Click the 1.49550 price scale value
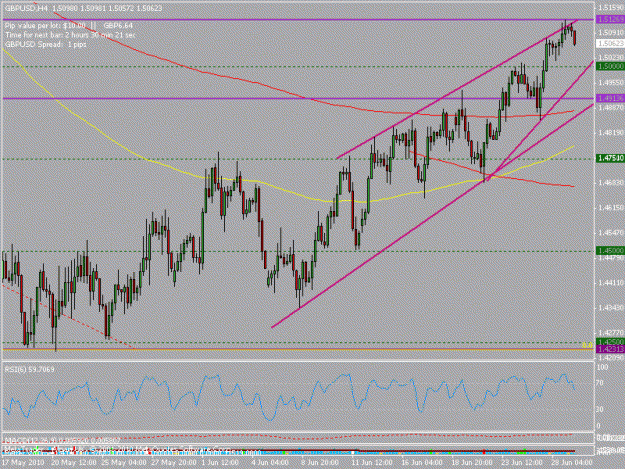 click(x=612, y=82)
